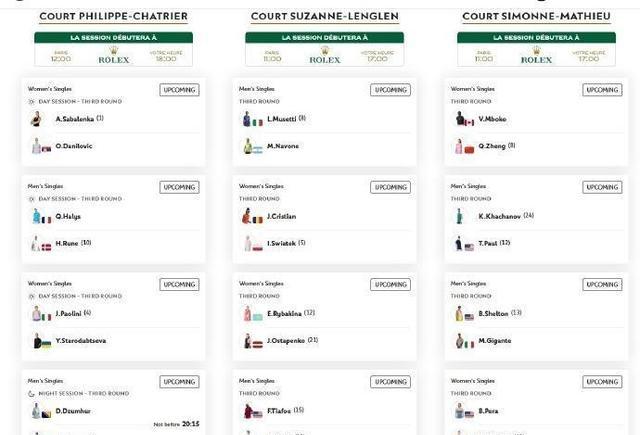This screenshot has width=640, height=435.
Task: Open Court Simonne-Mathieu heading
Action: pos(536,16)
